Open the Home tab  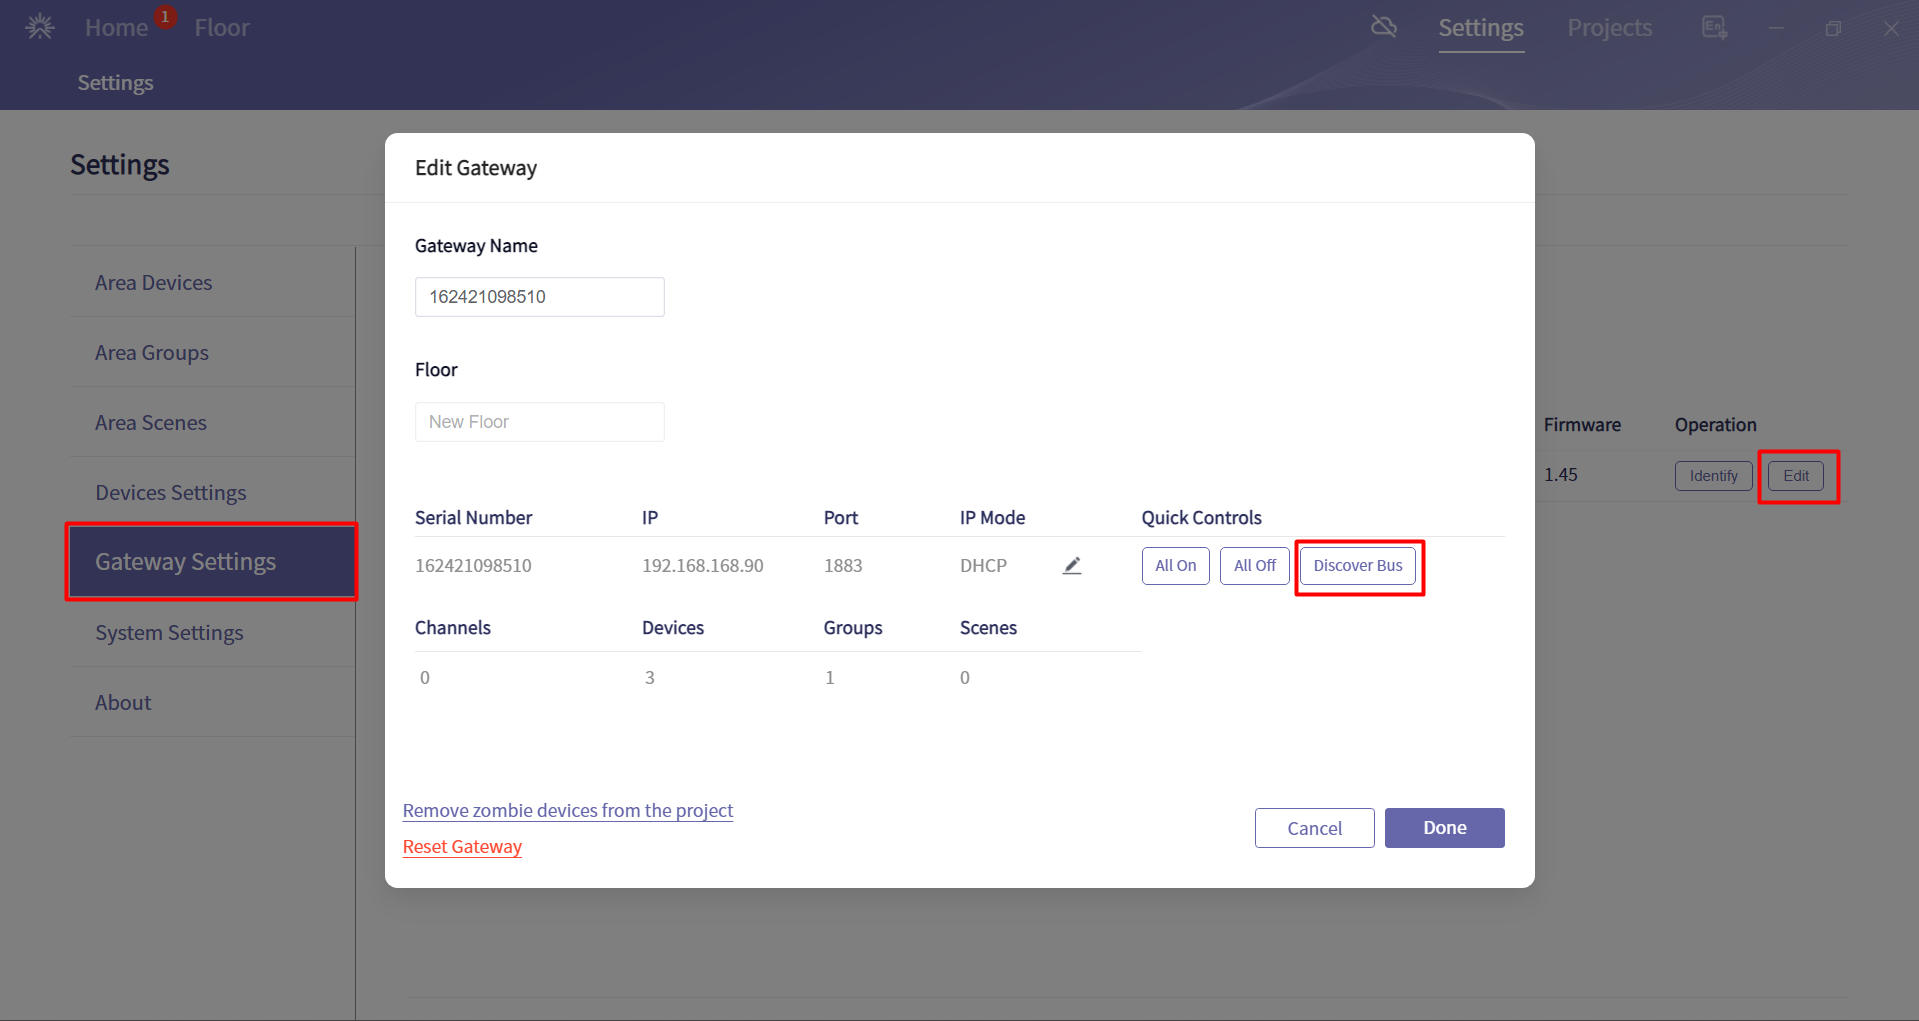tap(116, 28)
